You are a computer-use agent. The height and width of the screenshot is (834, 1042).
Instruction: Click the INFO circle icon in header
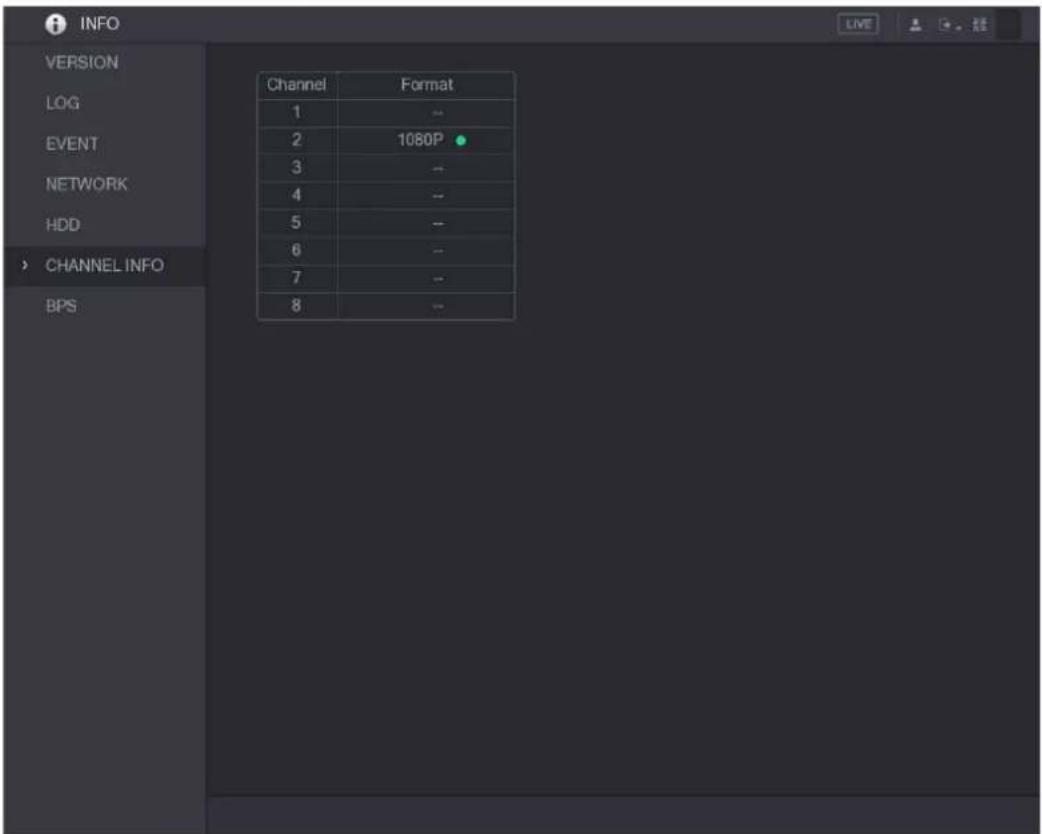(56, 25)
